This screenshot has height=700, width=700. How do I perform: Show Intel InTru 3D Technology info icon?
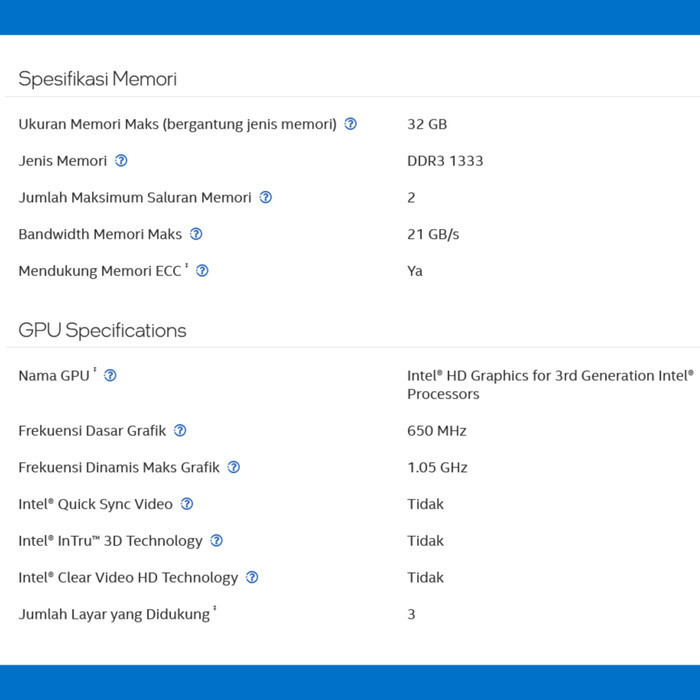point(217,541)
